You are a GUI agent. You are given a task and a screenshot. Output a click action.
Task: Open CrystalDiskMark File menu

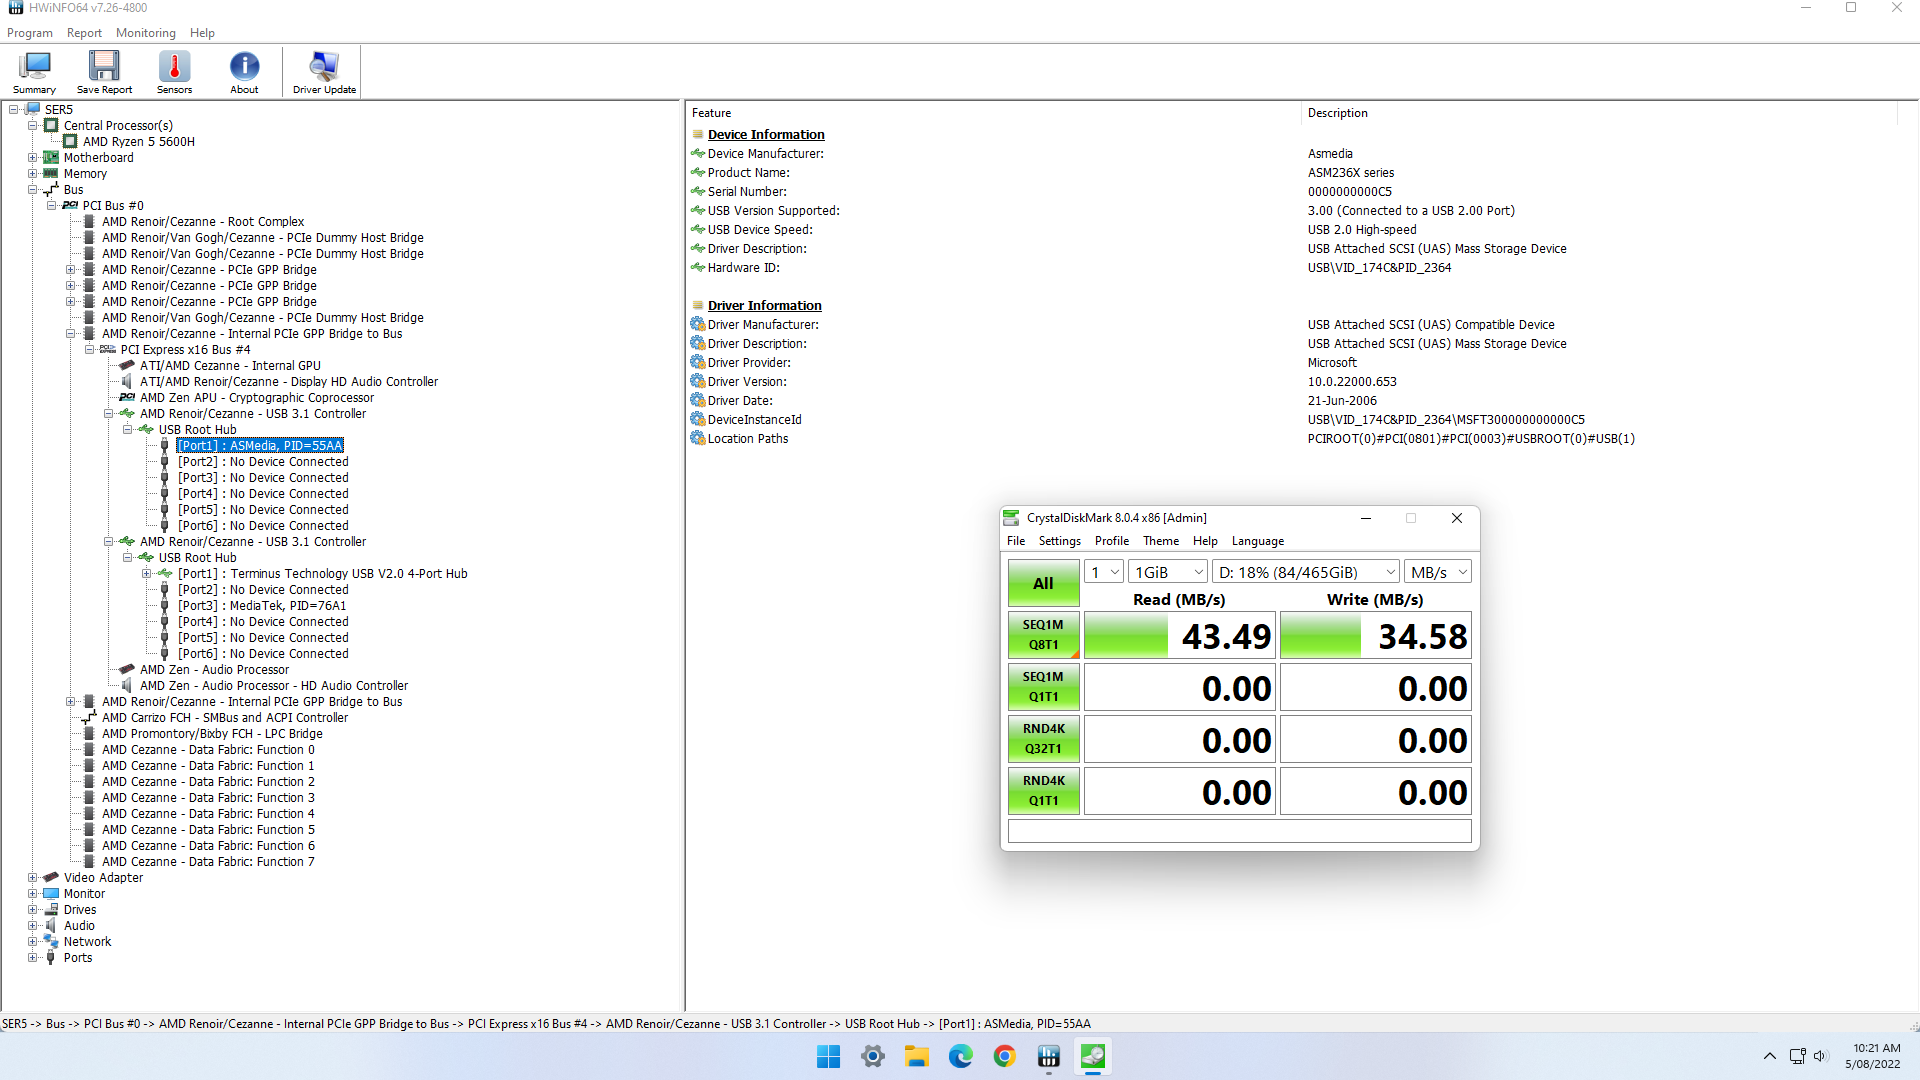coord(1016,541)
